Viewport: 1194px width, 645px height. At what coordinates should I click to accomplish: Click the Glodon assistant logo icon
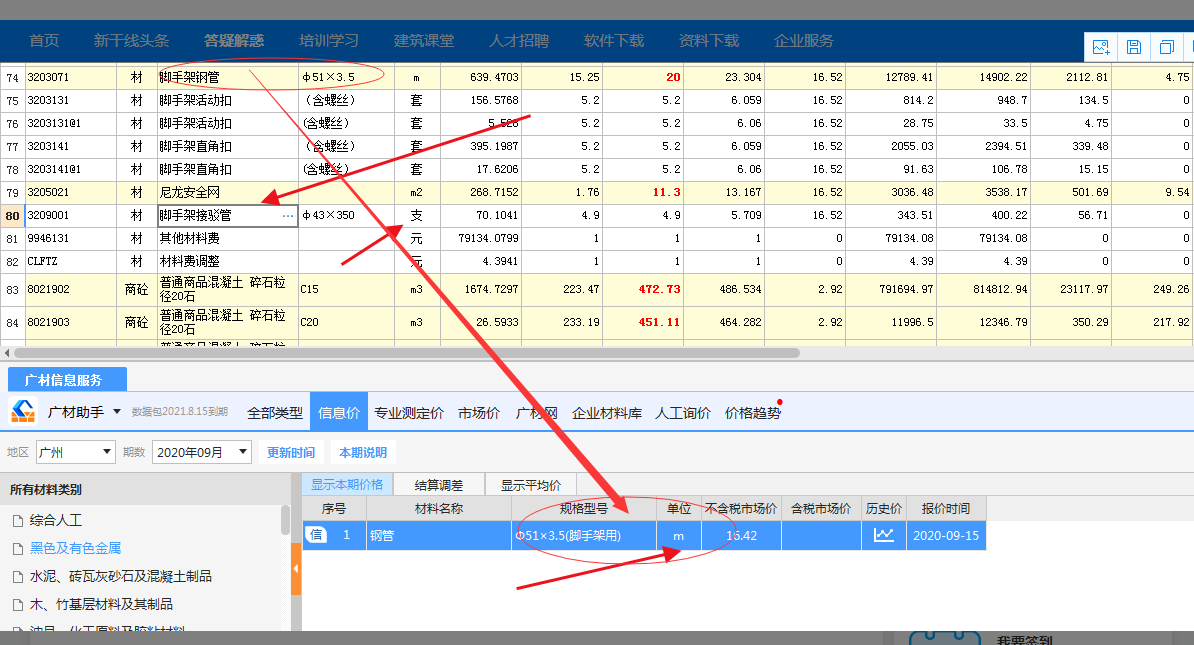(x=23, y=411)
